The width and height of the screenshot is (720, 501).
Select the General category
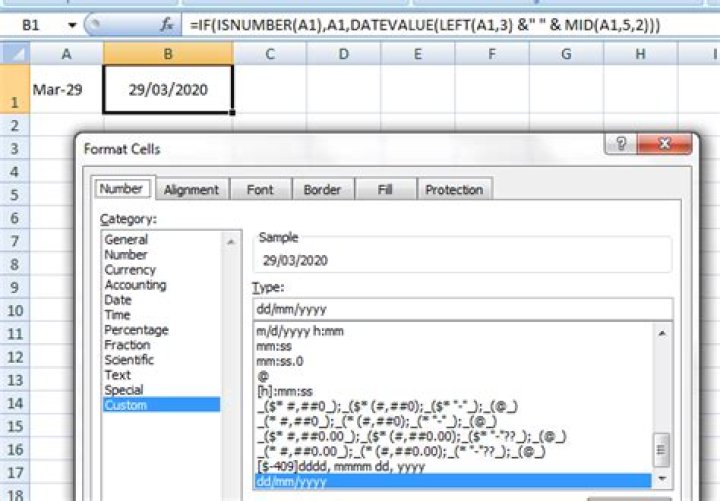pos(161,239)
